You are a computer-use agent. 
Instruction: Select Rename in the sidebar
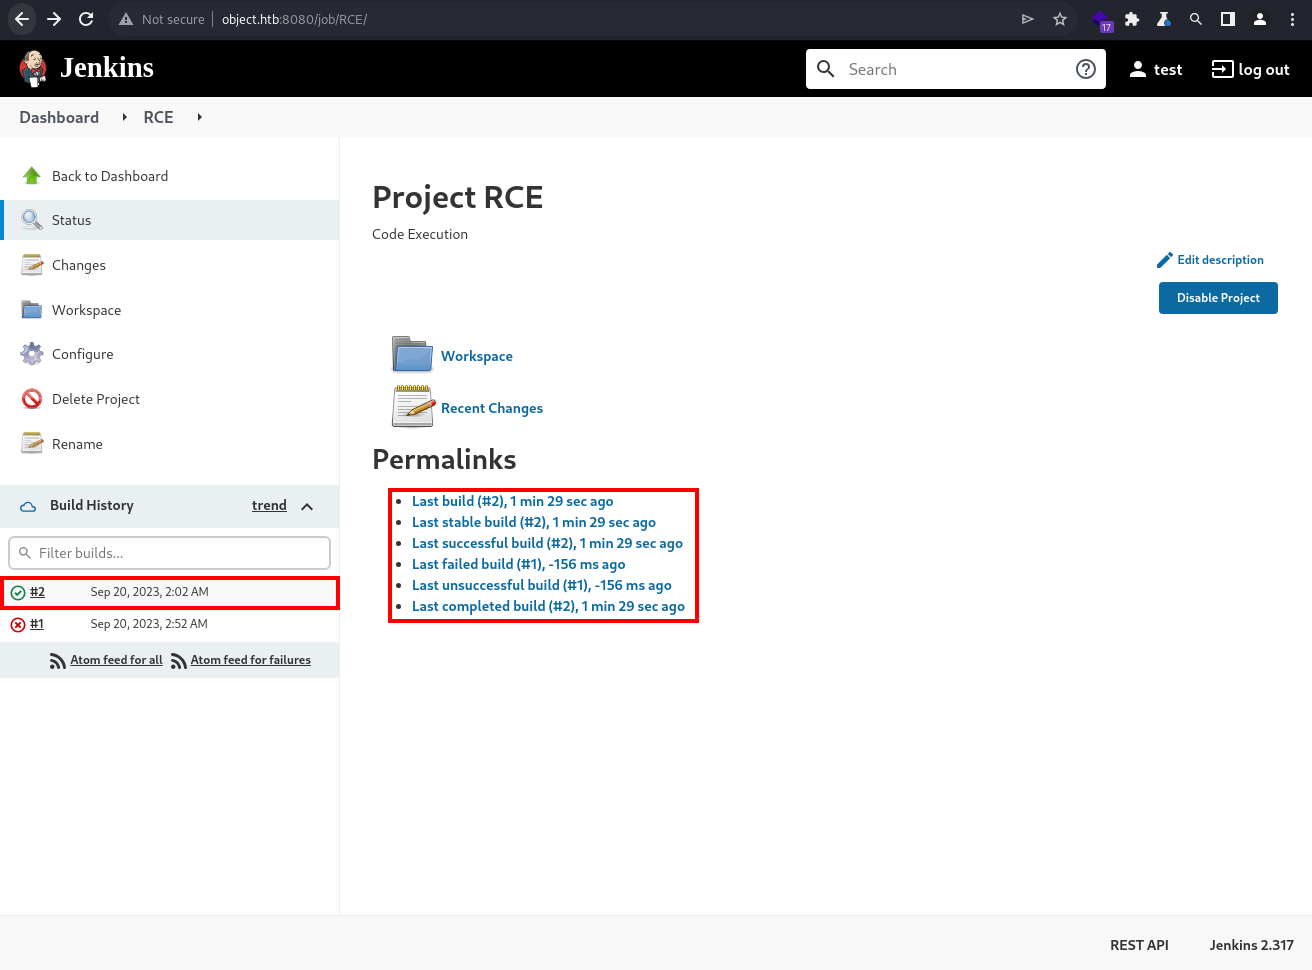[77, 444]
